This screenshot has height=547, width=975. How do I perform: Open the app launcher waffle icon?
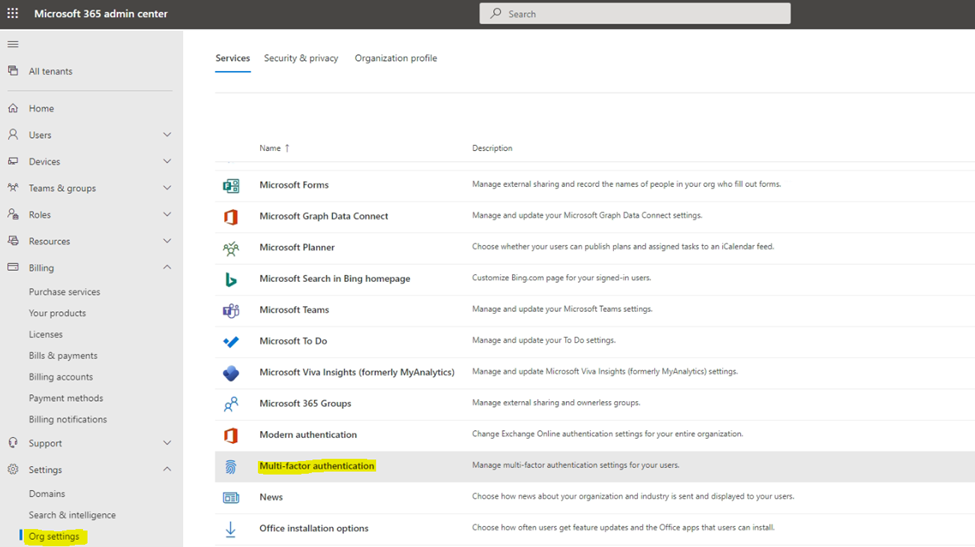(x=13, y=14)
